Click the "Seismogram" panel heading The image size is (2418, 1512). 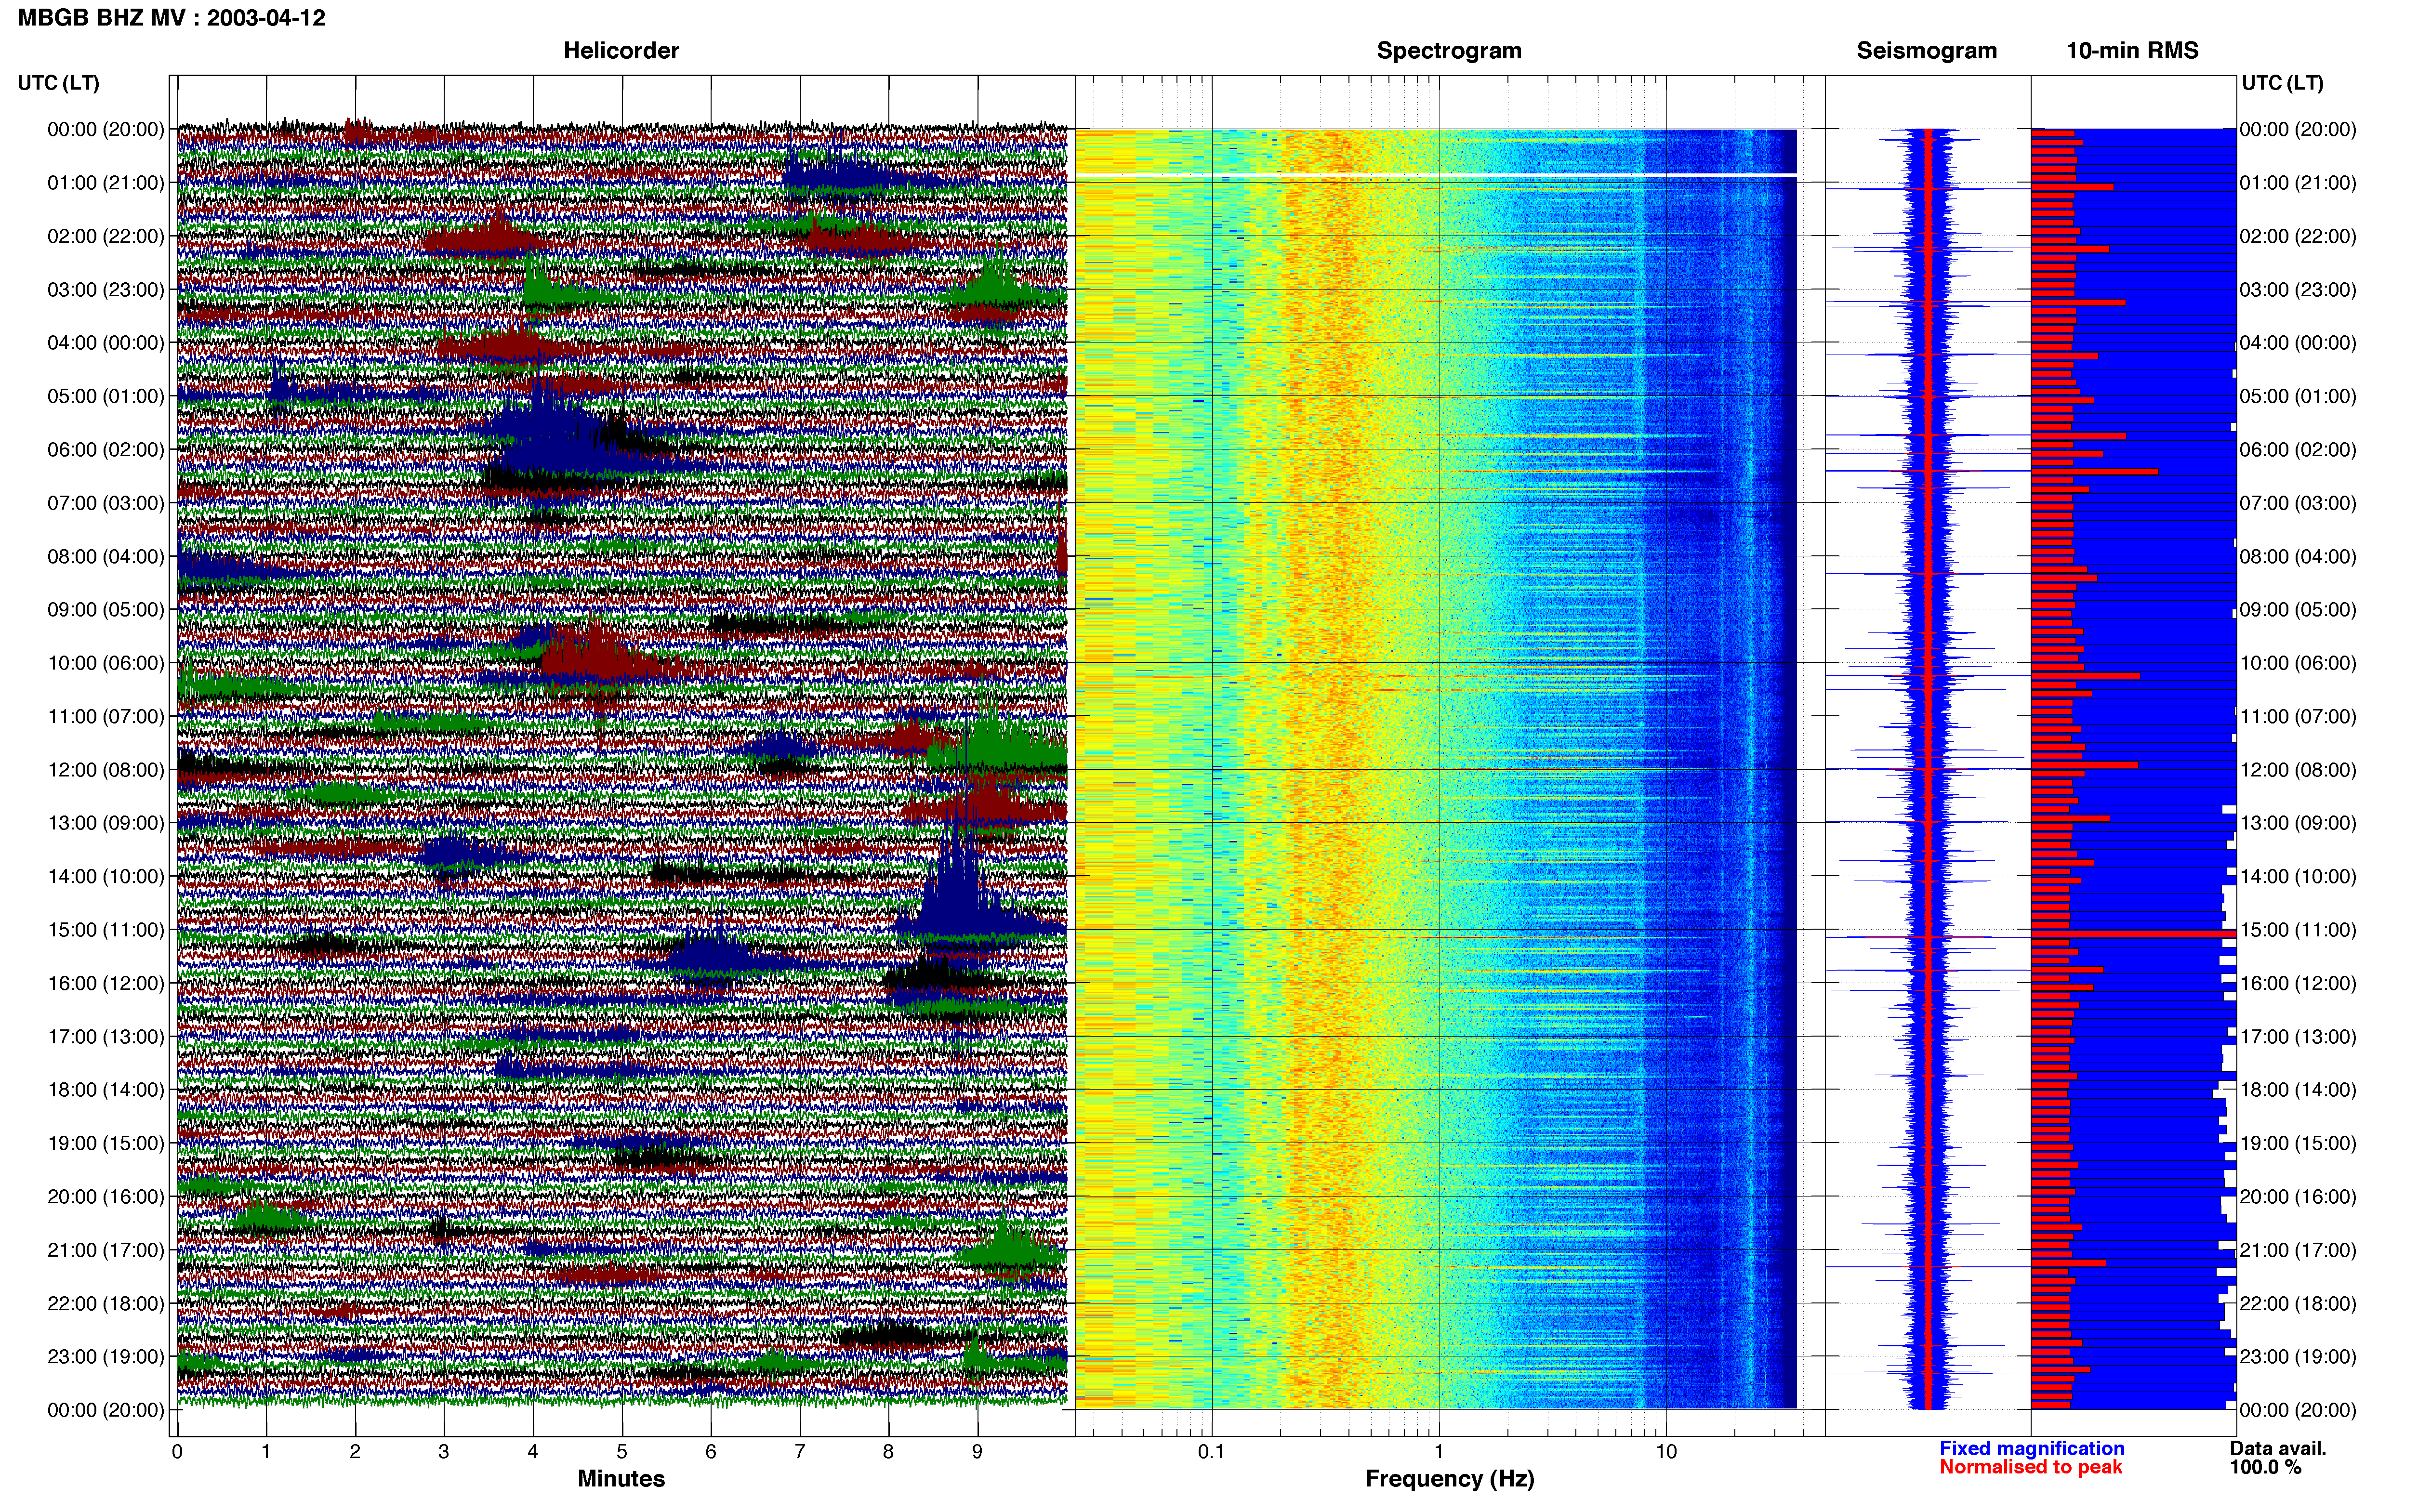point(1926,51)
